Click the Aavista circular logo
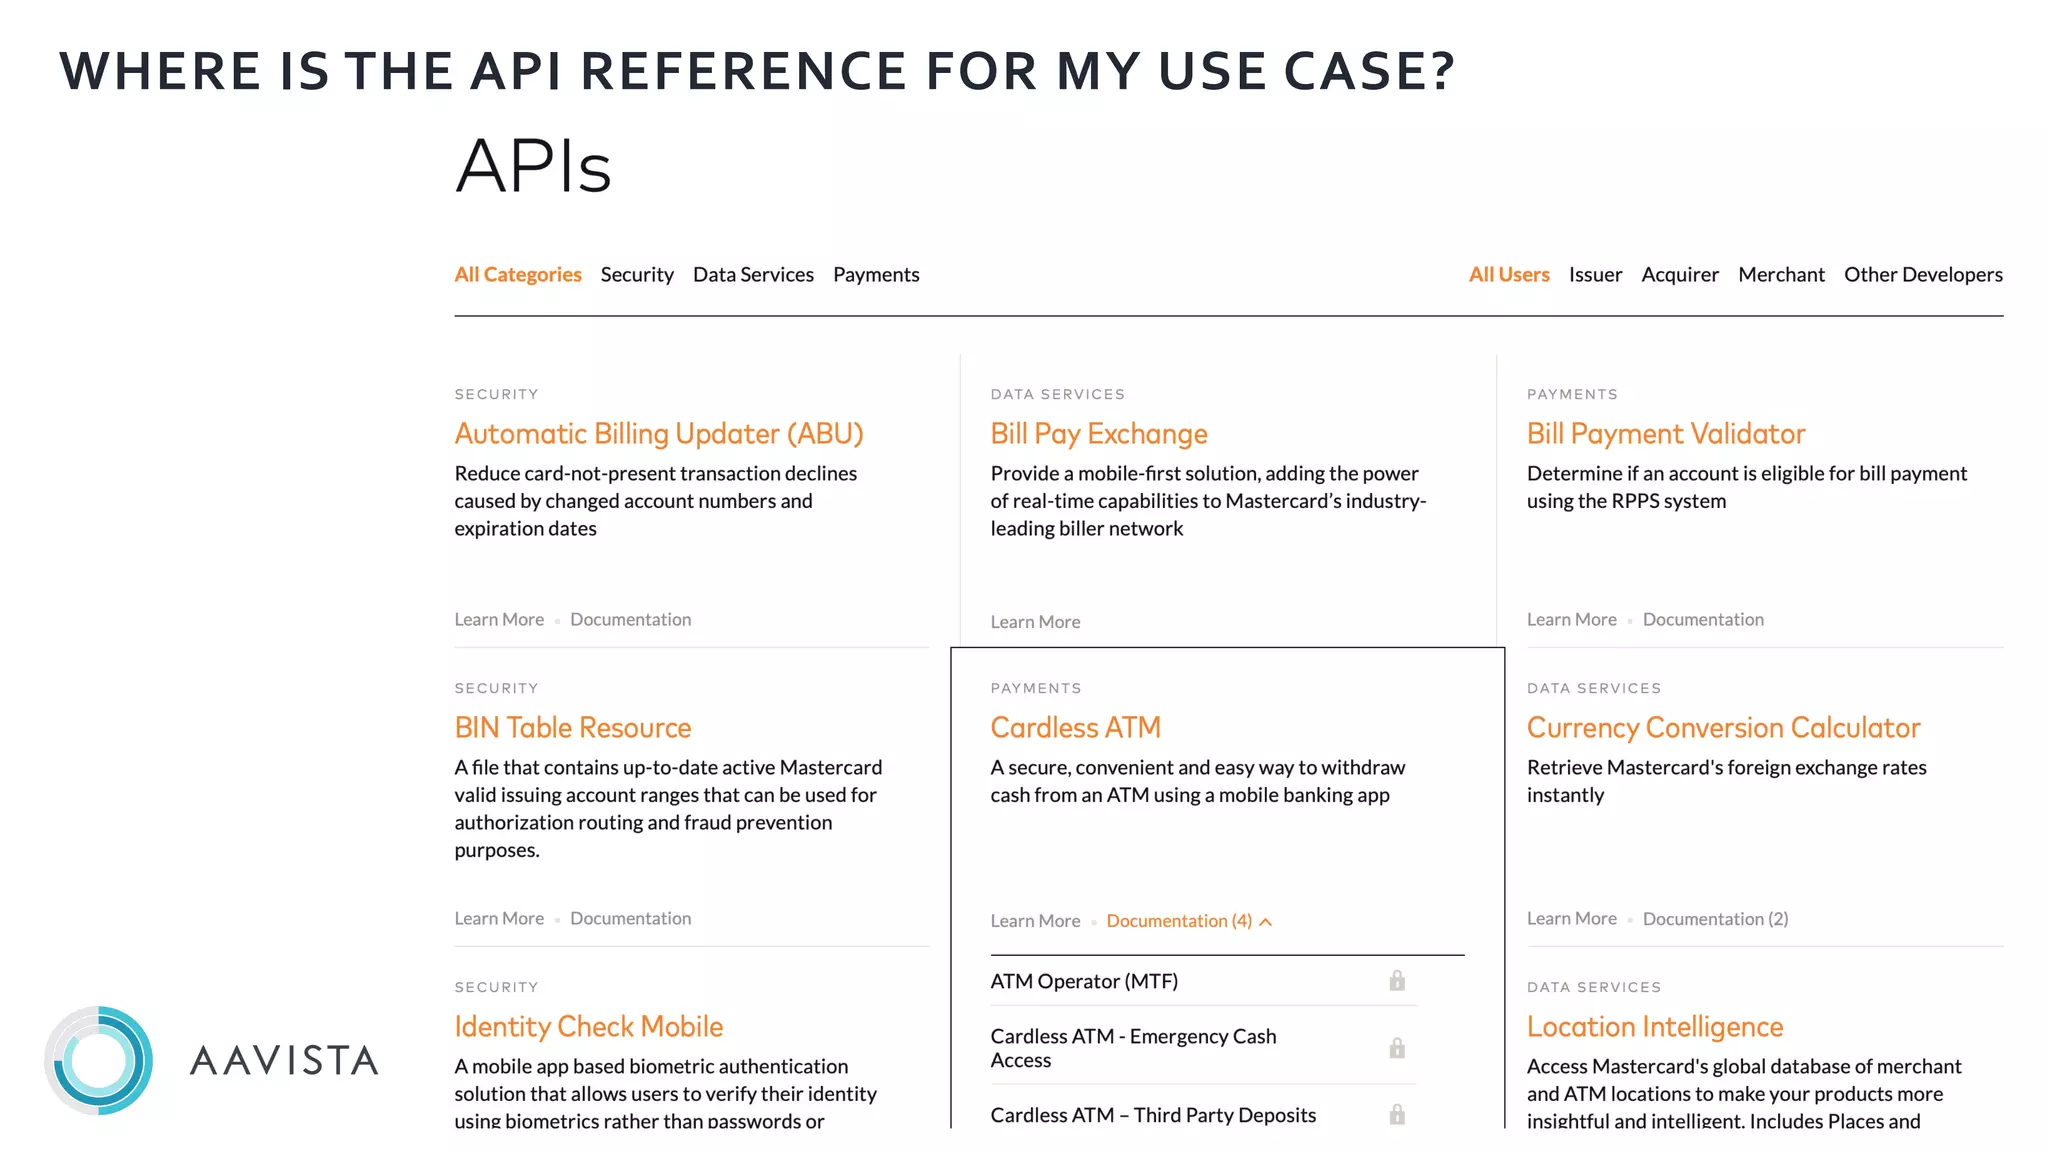 (99, 1061)
